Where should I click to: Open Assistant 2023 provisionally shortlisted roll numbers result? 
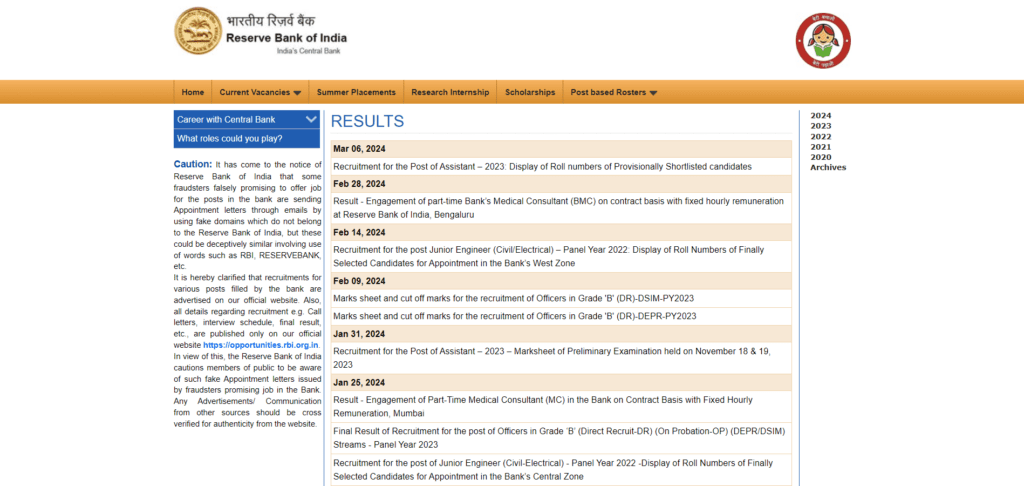coord(542,167)
